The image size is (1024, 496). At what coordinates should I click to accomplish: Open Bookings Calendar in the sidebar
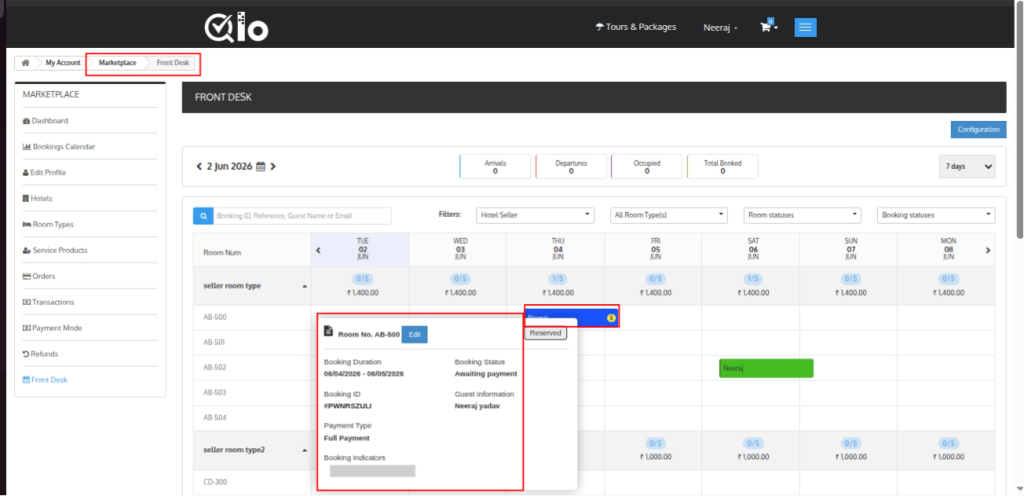pyautogui.click(x=59, y=147)
